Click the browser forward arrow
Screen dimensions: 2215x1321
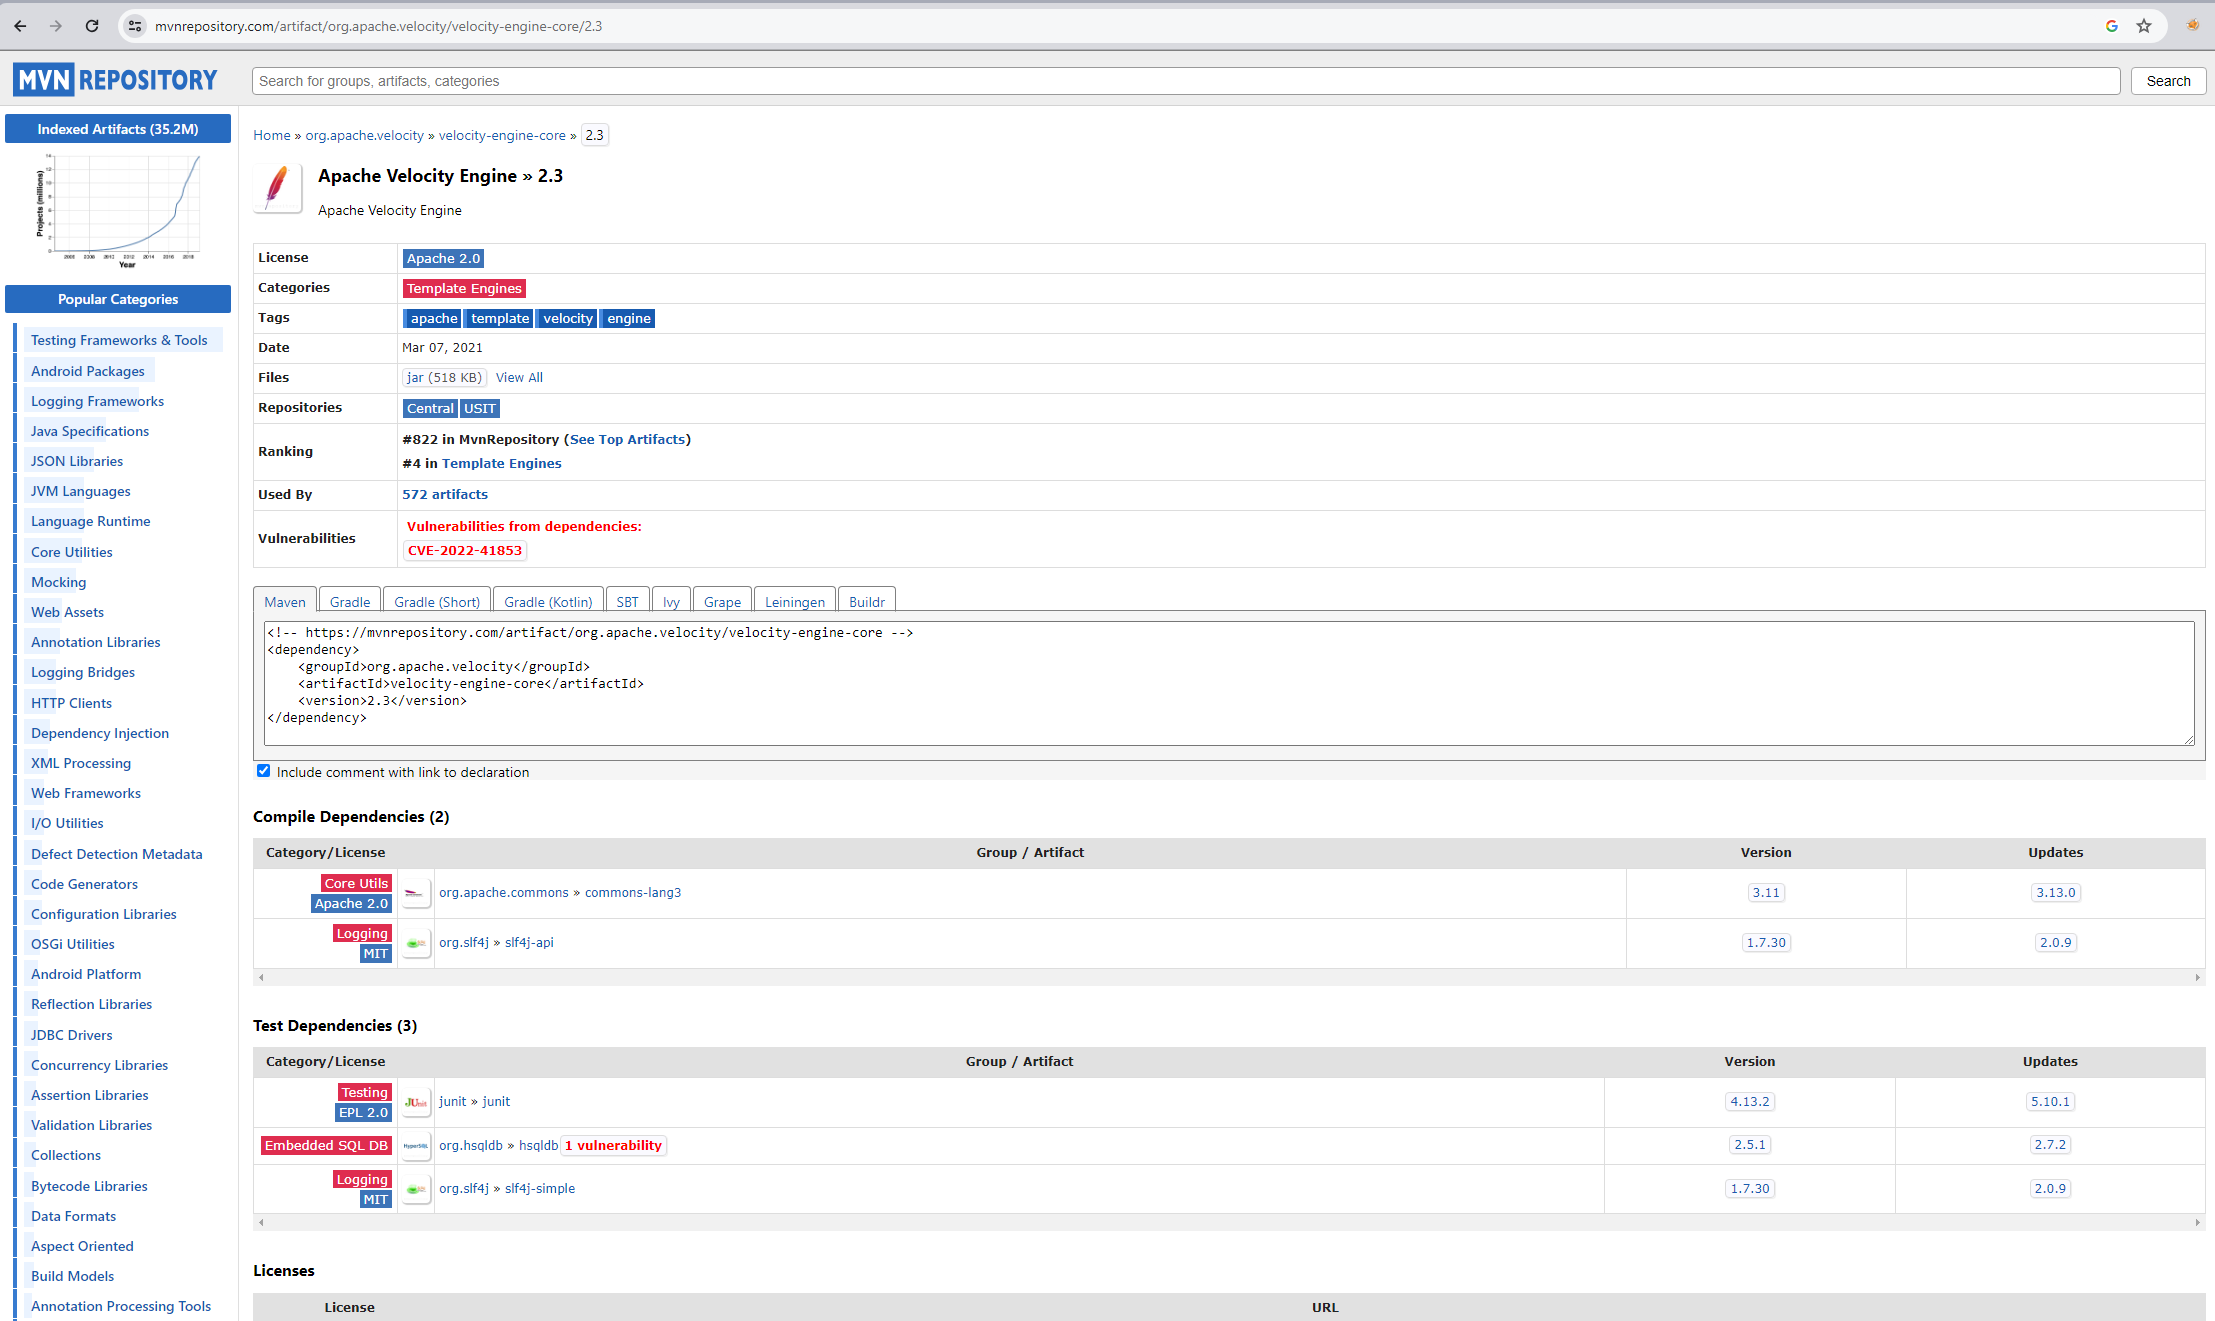pyautogui.click(x=56, y=26)
